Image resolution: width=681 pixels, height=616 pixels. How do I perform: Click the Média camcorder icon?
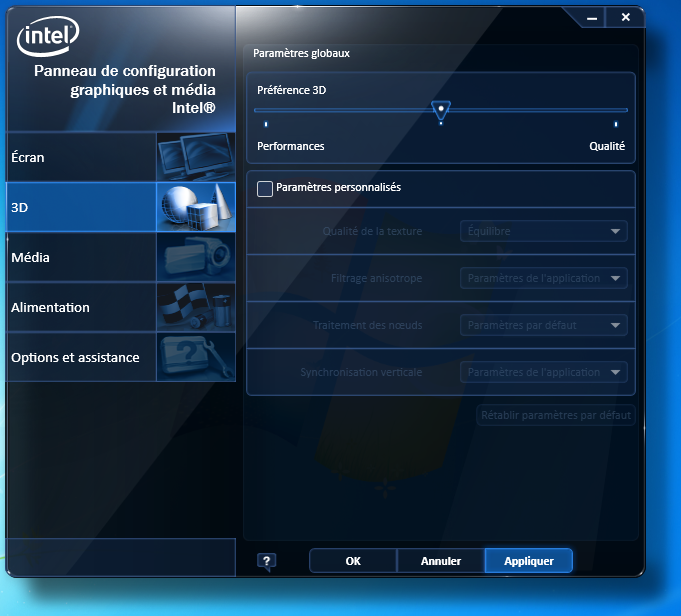196,257
